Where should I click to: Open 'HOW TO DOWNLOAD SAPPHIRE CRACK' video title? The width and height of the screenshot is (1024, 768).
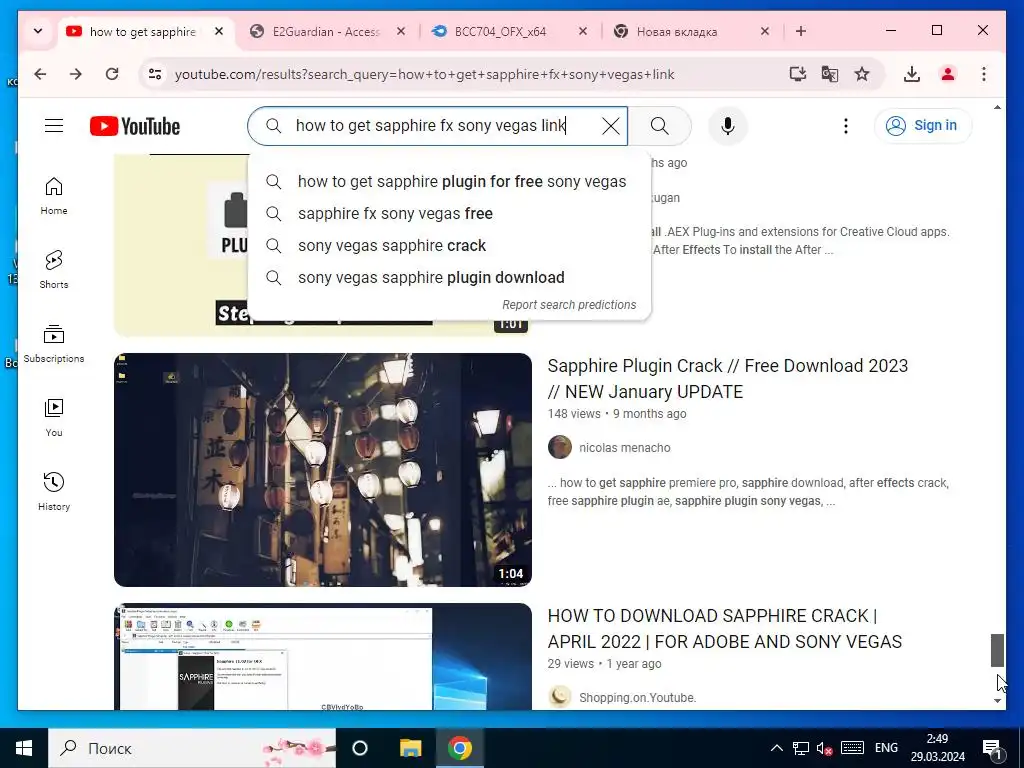[x=724, y=629]
